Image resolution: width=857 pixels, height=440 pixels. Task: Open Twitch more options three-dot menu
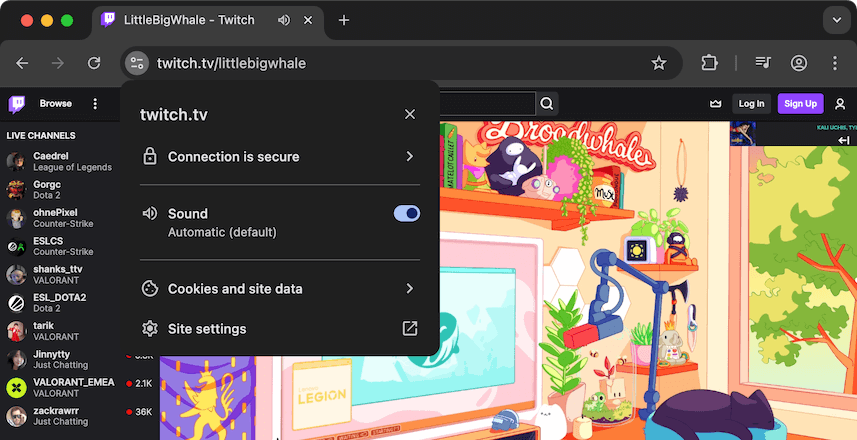95,104
